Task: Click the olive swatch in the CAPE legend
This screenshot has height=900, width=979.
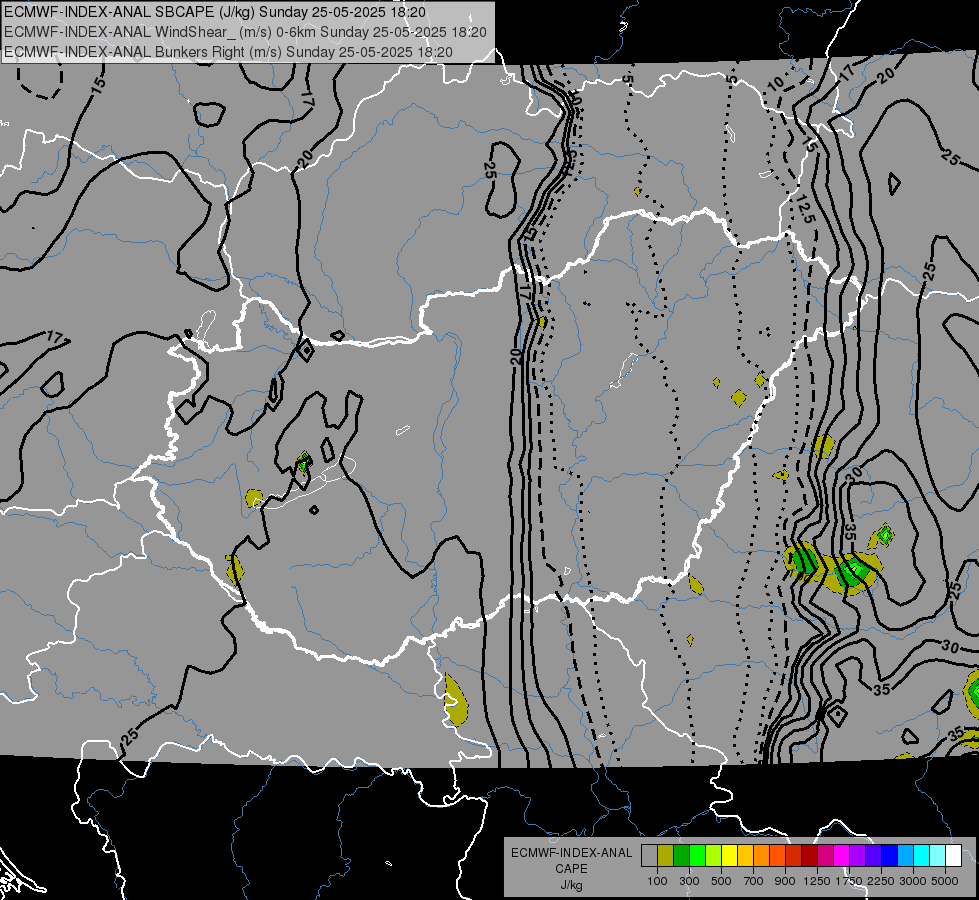Action: (x=666, y=856)
